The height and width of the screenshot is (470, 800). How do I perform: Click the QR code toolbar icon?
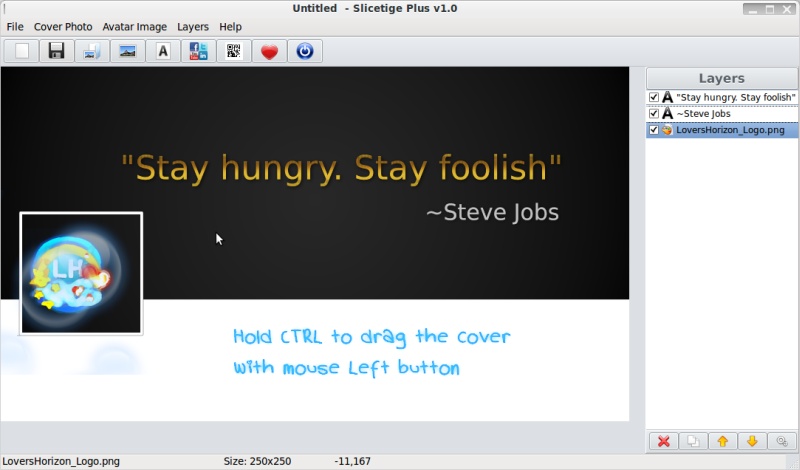(234, 51)
